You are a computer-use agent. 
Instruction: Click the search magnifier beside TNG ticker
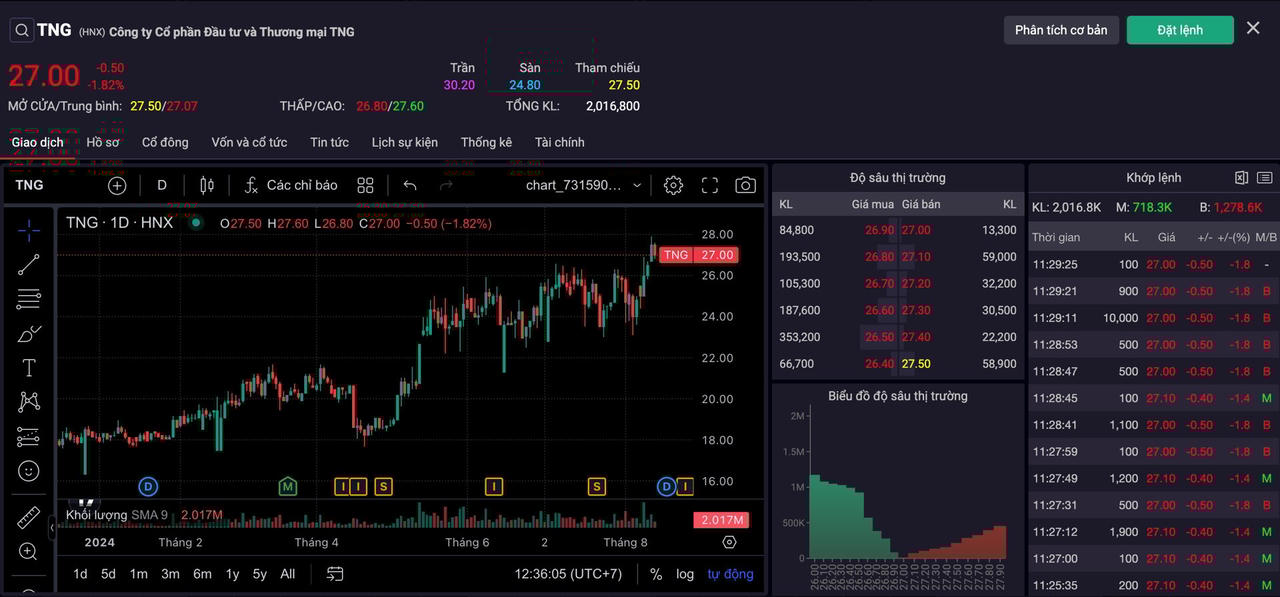tap(22, 30)
